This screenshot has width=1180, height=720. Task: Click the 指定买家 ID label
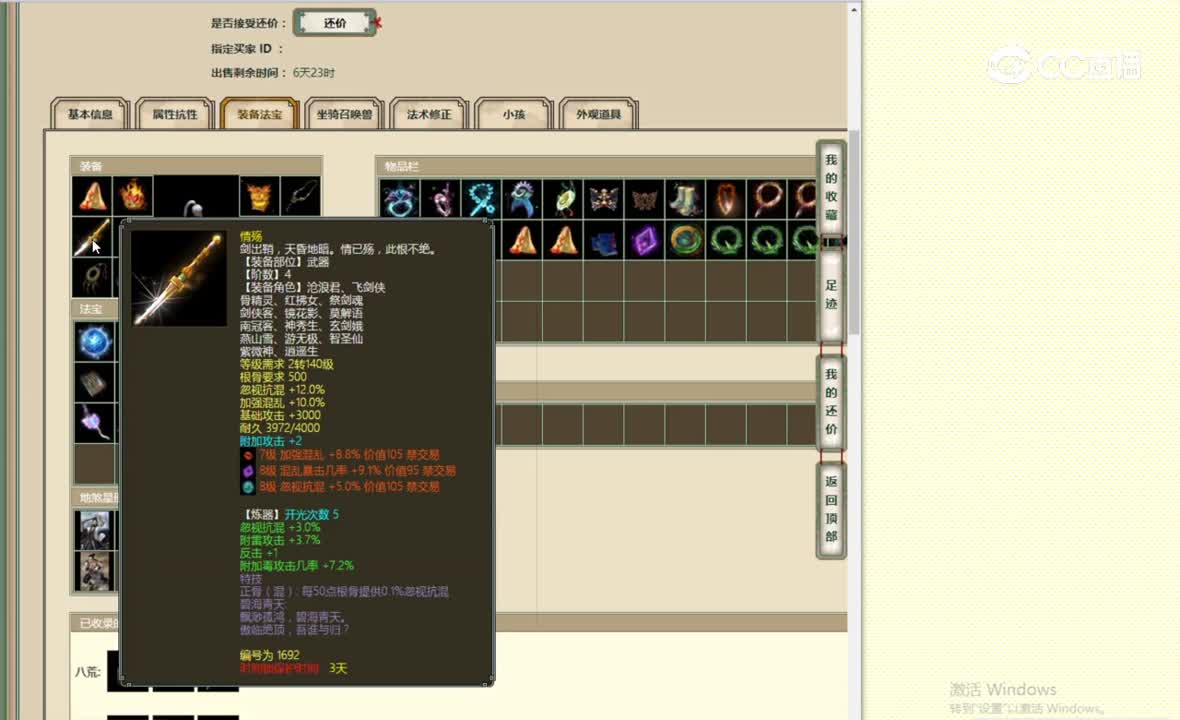point(247,49)
